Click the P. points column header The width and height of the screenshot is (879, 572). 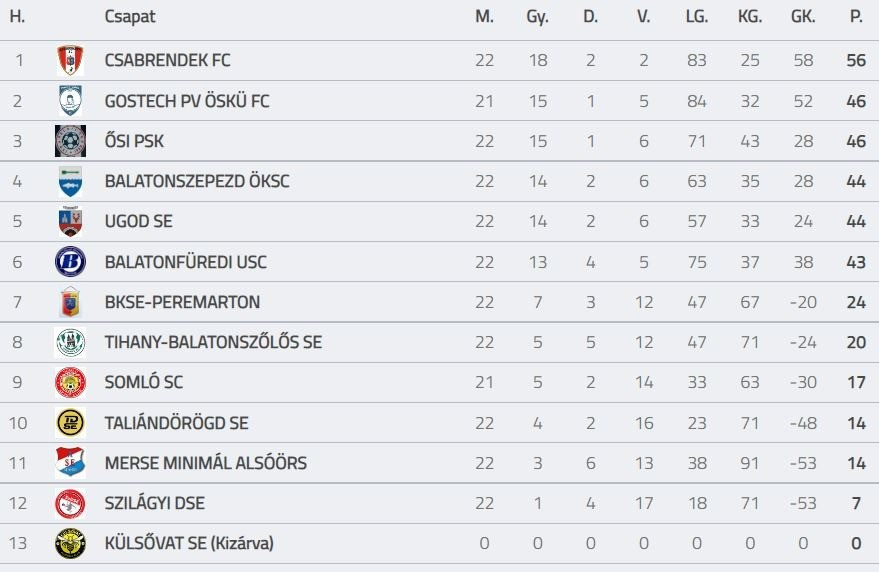click(x=855, y=17)
